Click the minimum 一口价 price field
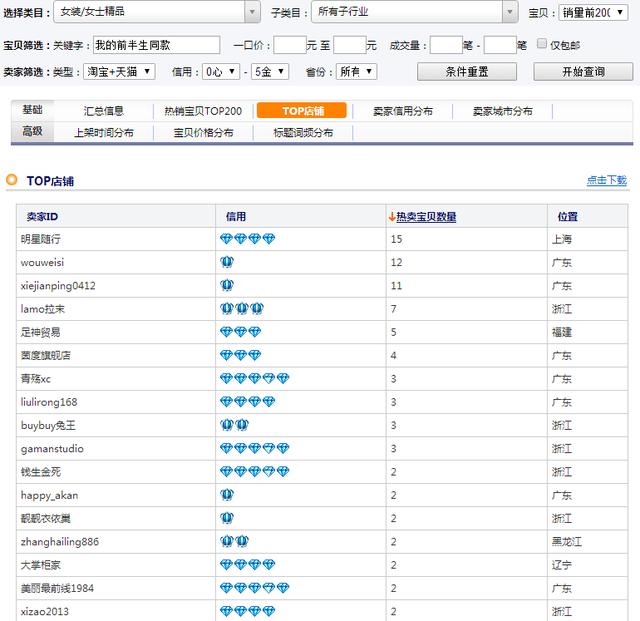 pyautogui.click(x=290, y=45)
